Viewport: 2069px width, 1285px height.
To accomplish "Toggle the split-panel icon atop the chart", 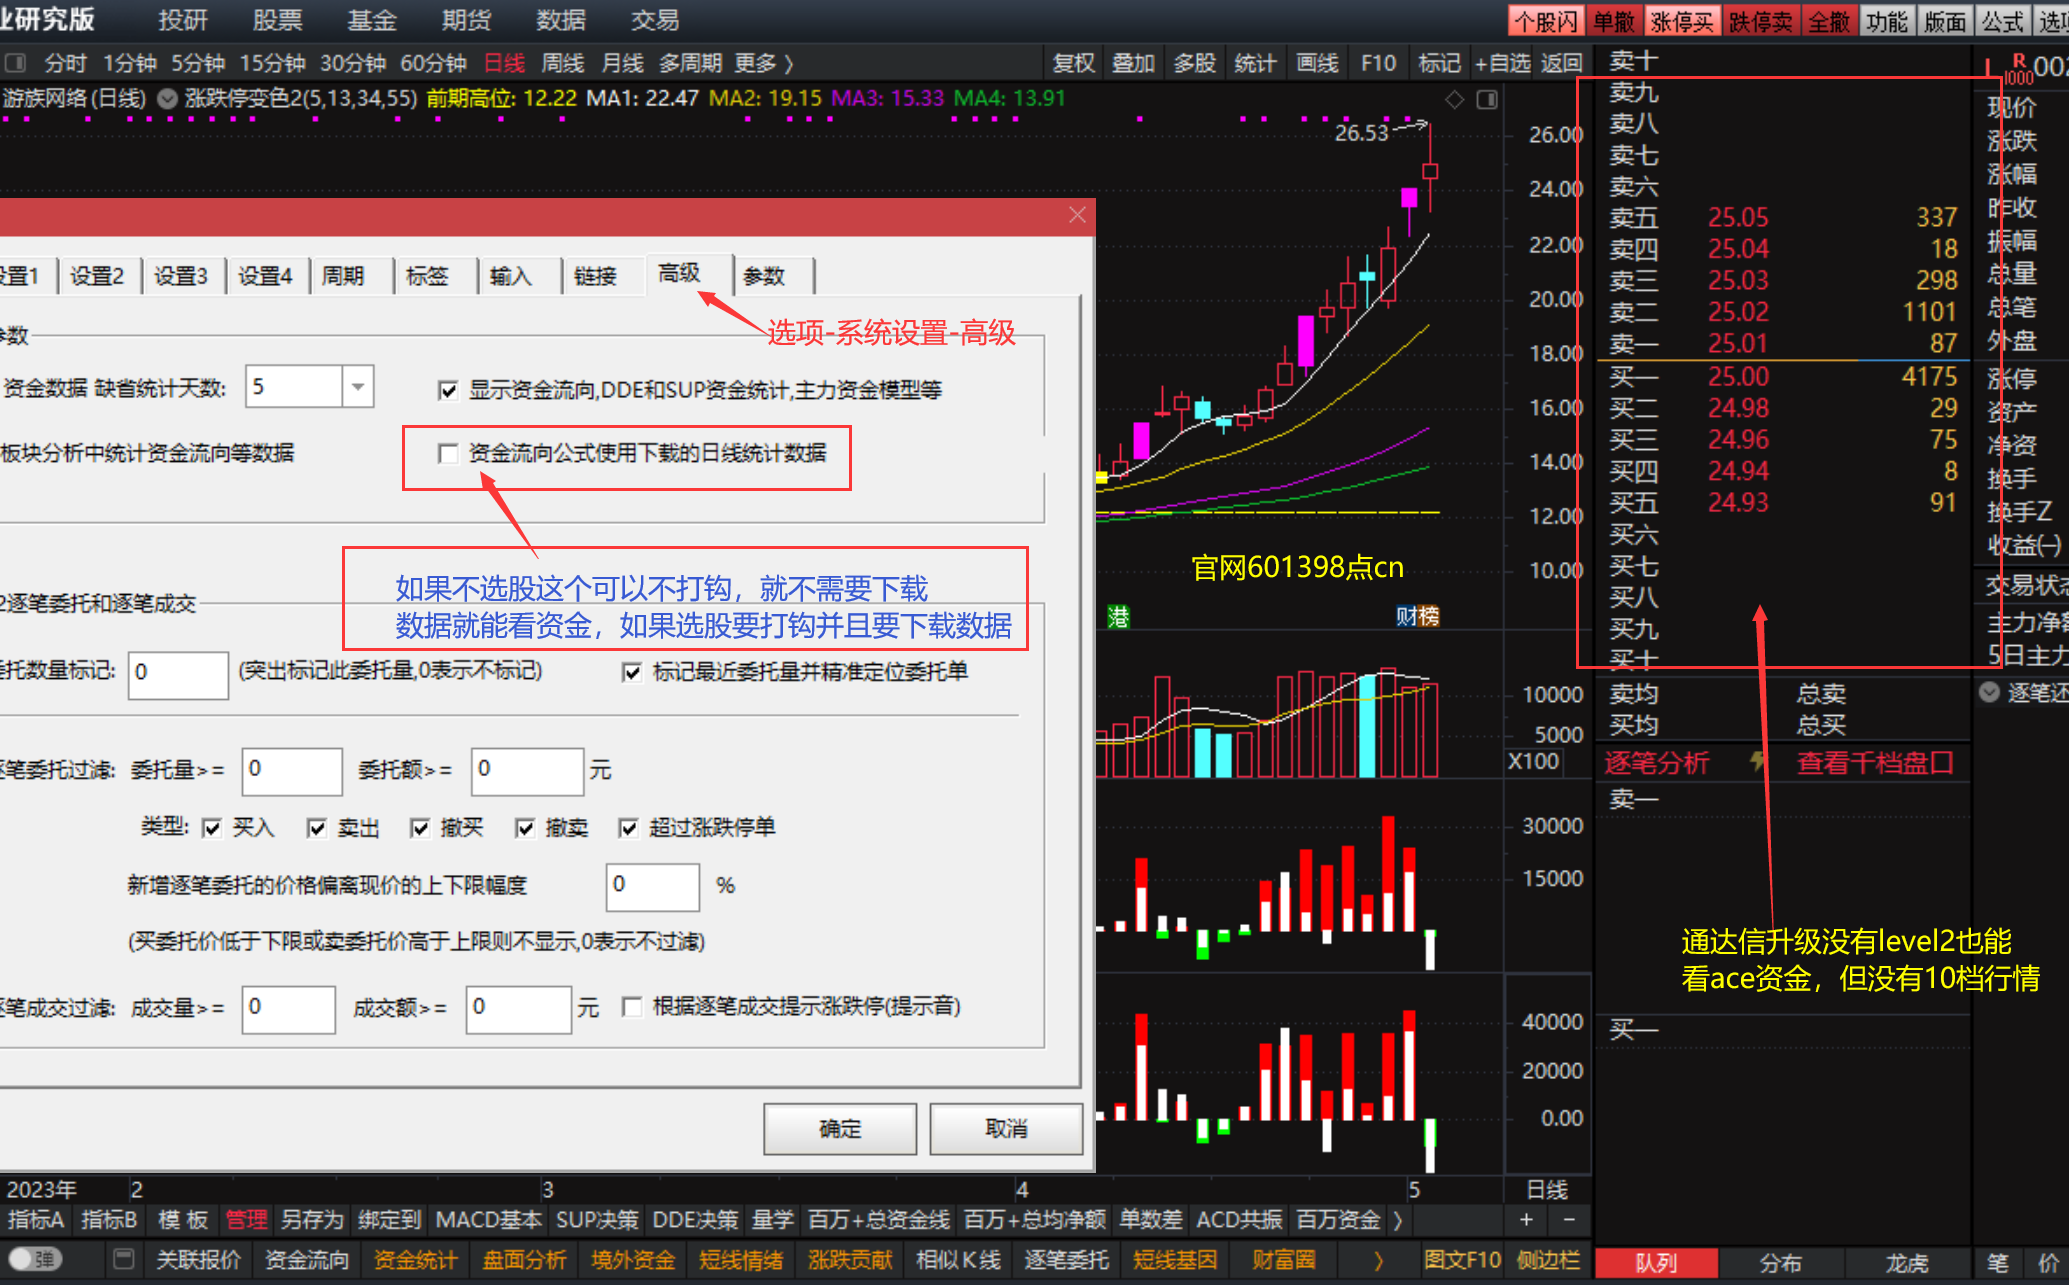I will [x=1487, y=99].
